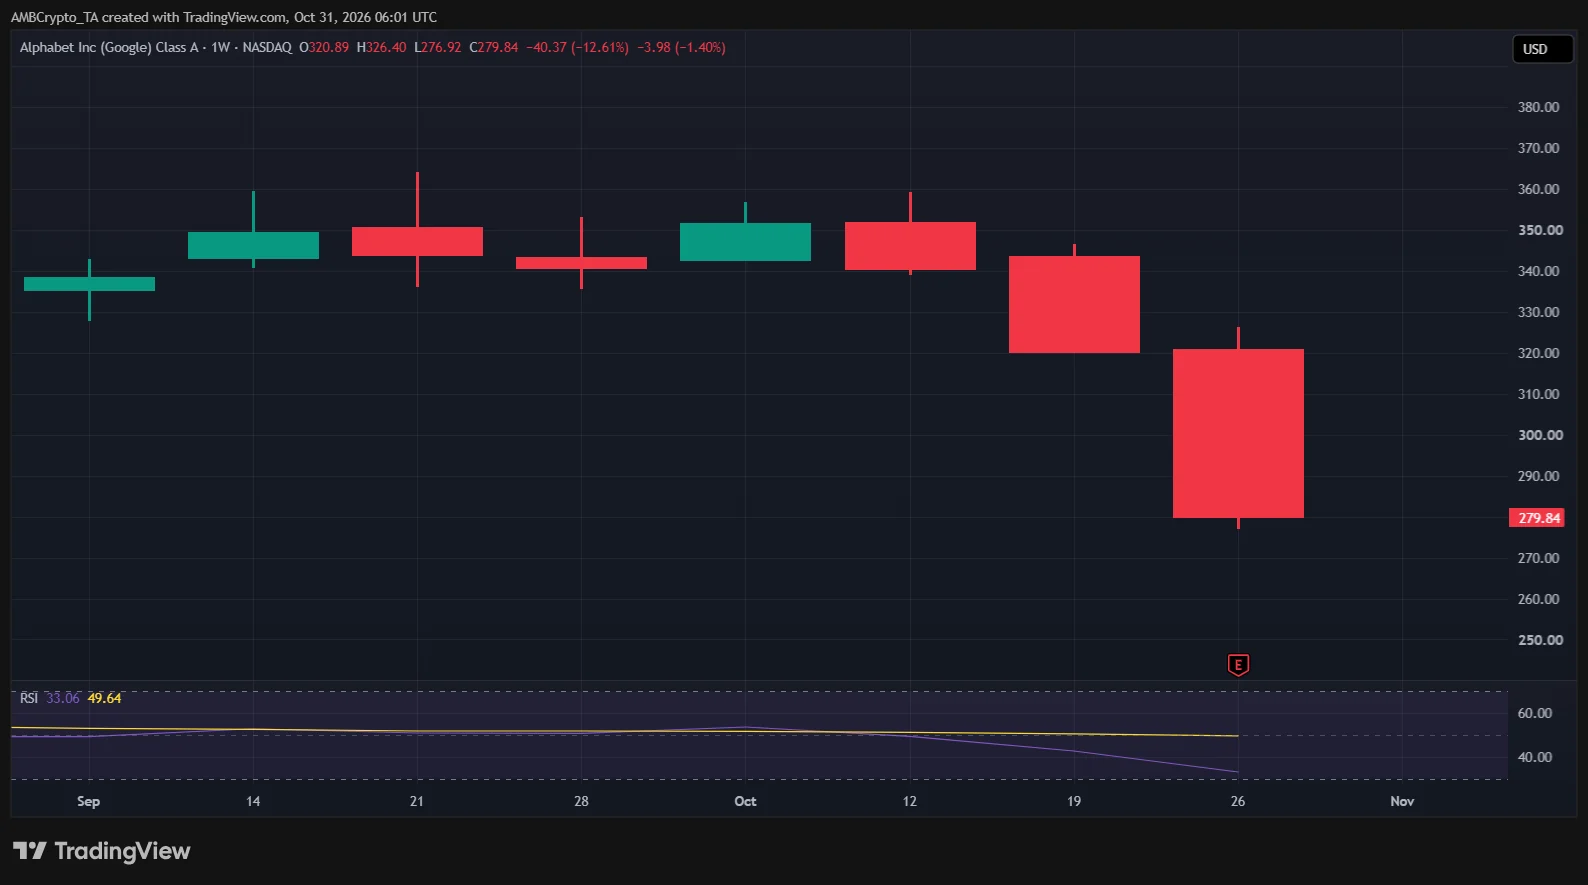Click the −3.98 (−1.40%) change text
The image size is (1588, 885).
coord(681,47)
